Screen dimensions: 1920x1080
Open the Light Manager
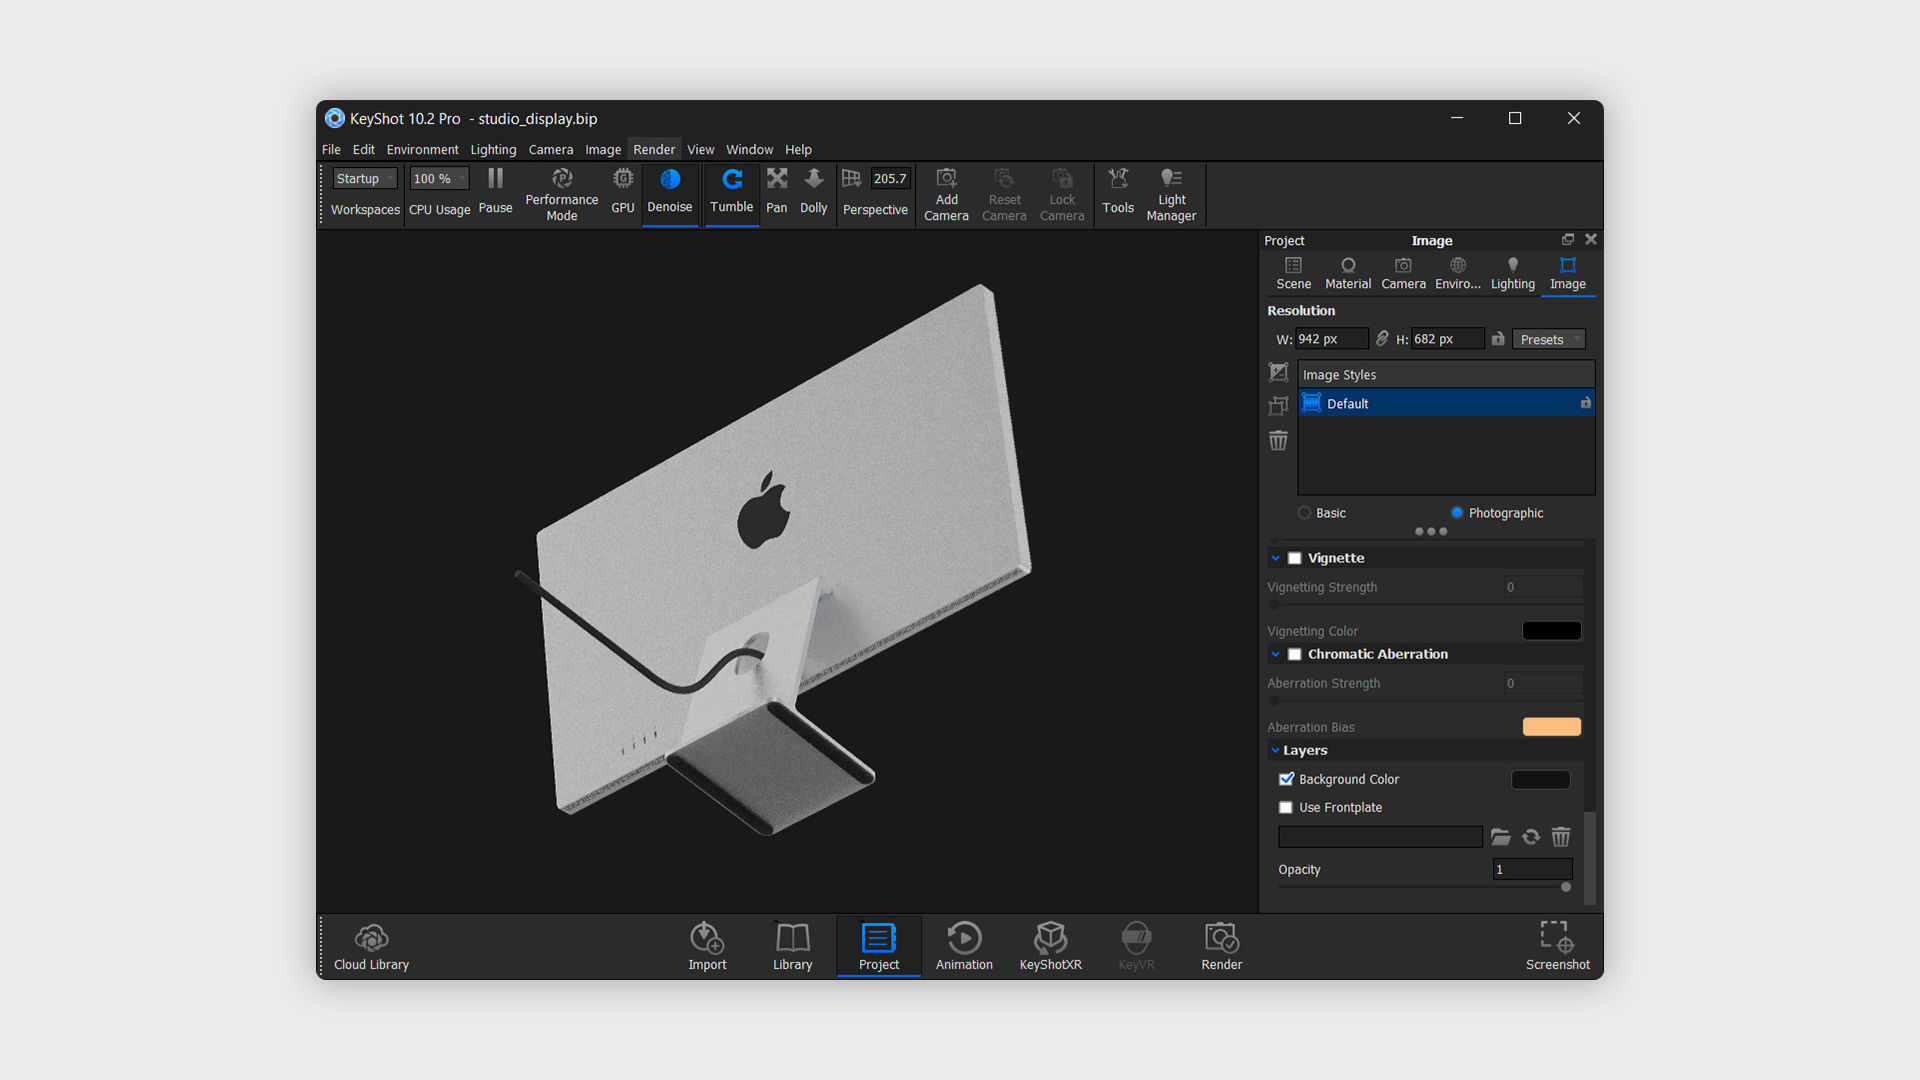pyautogui.click(x=1171, y=194)
